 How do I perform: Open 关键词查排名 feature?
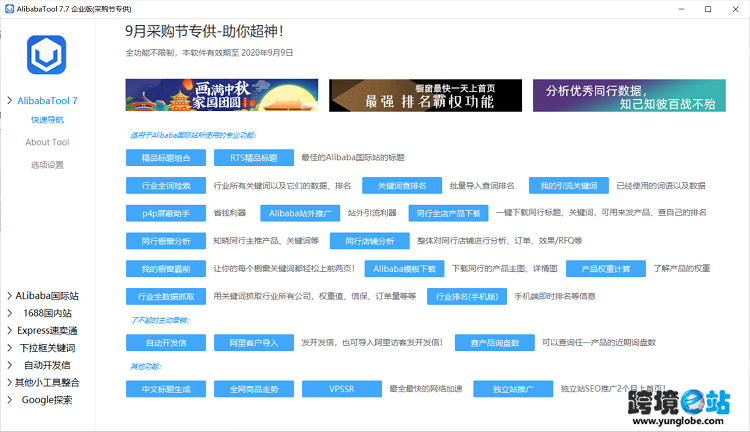(x=402, y=185)
